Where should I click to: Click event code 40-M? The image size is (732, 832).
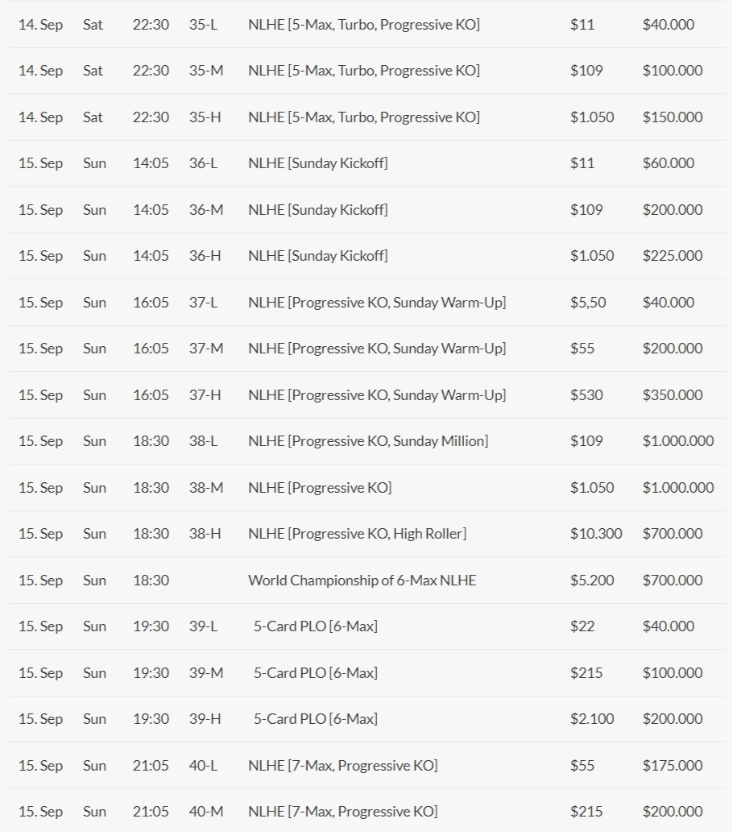[206, 812]
